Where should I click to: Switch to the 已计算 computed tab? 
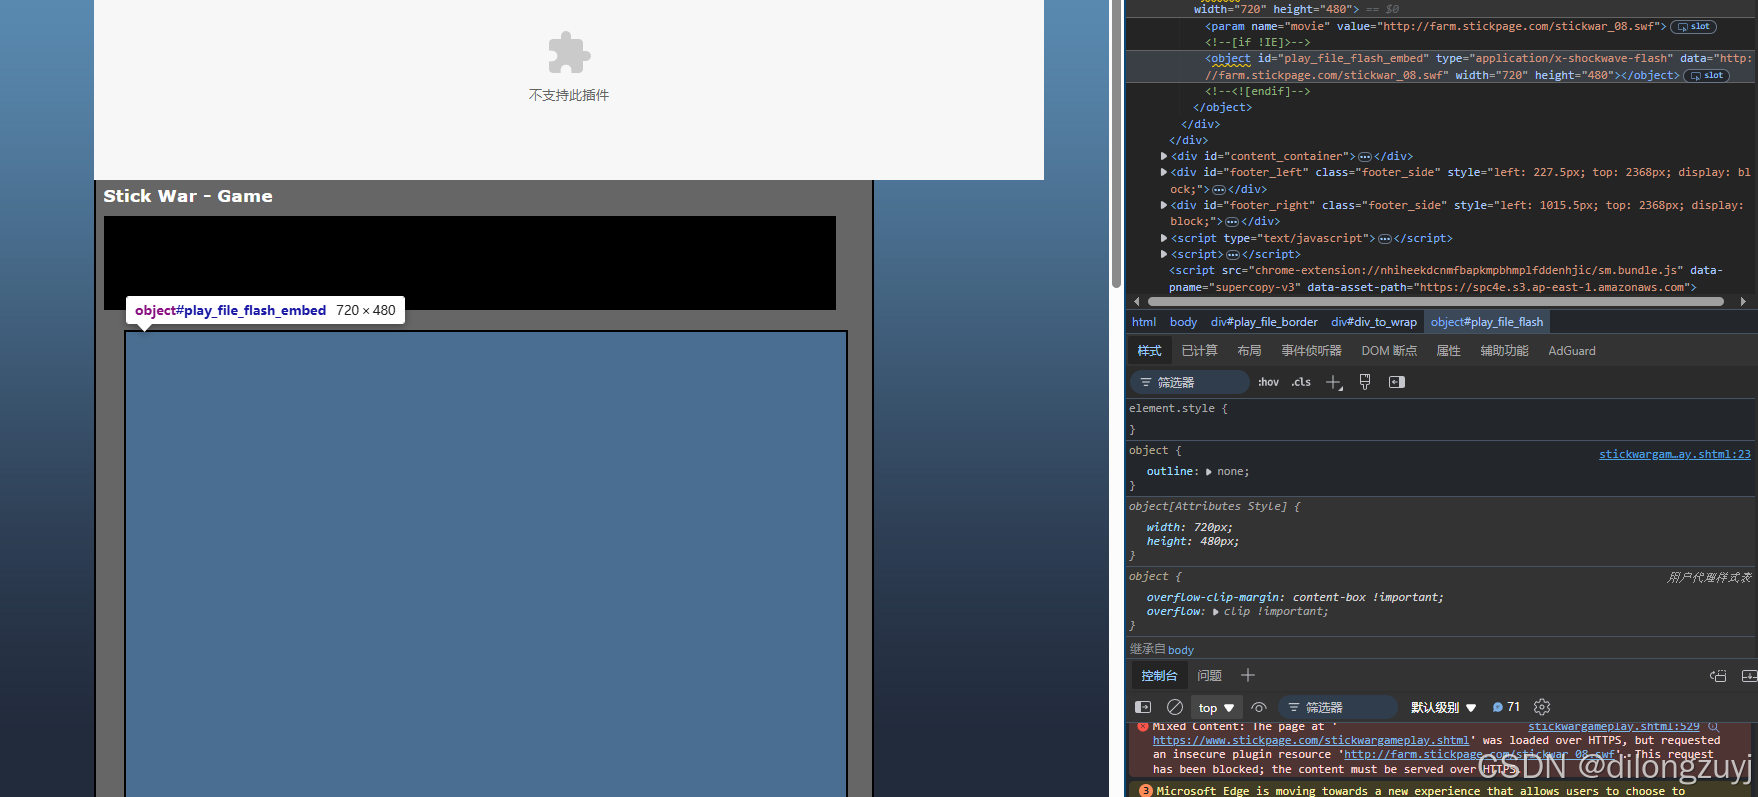[x=1199, y=351]
